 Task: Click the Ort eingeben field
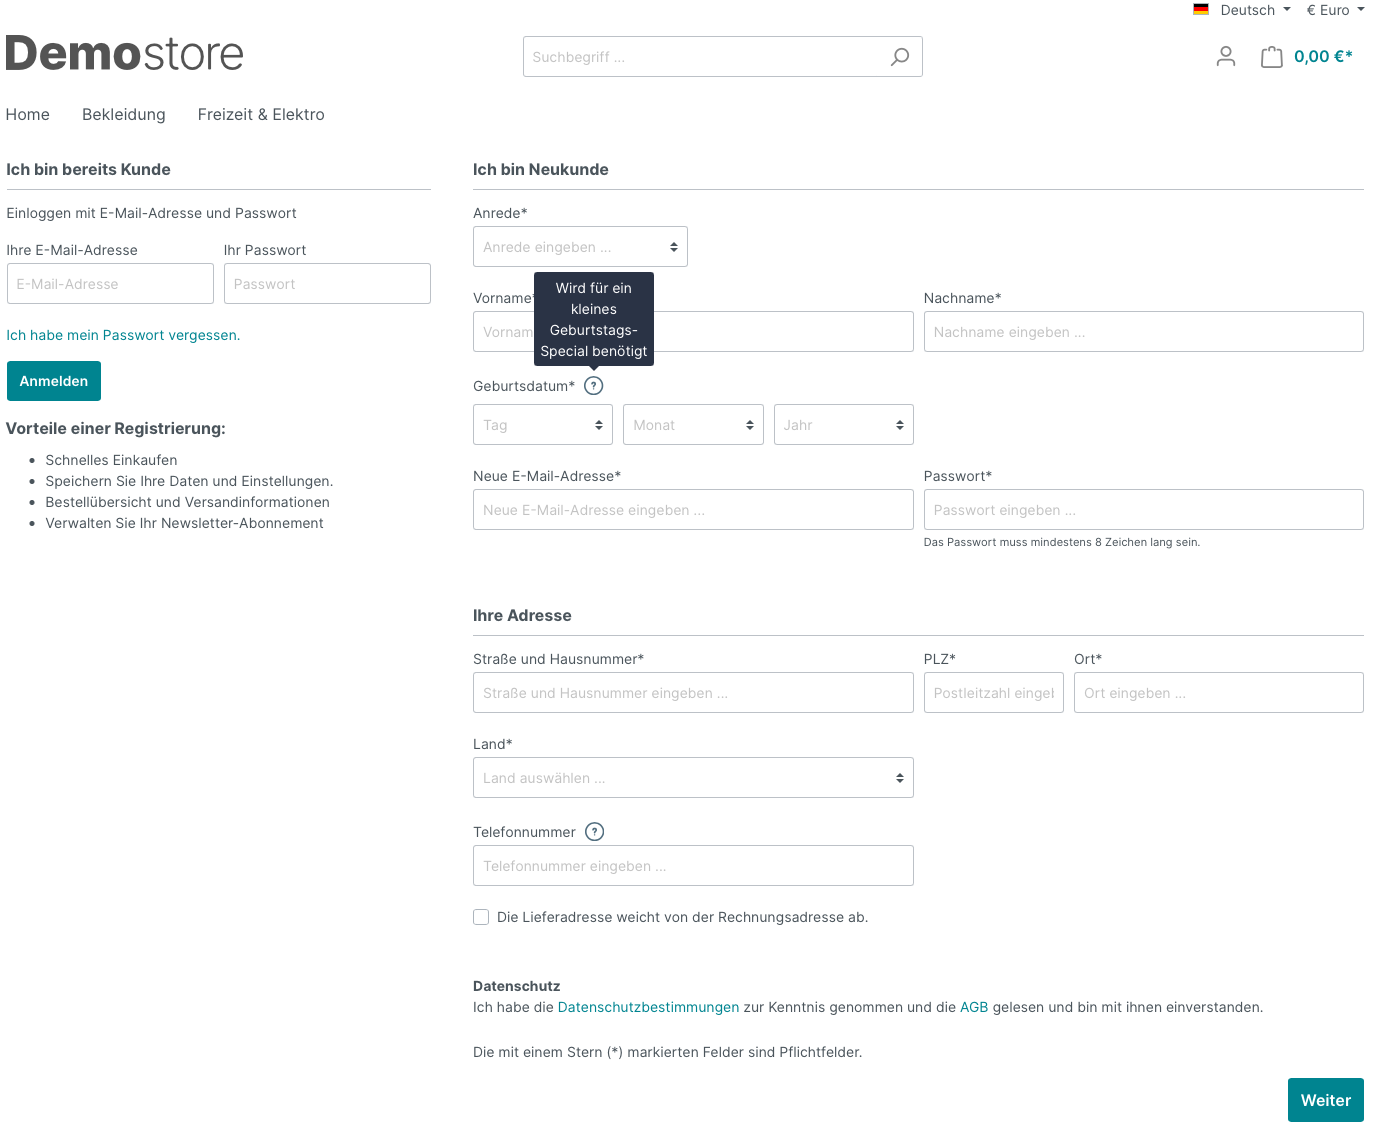1219,693
